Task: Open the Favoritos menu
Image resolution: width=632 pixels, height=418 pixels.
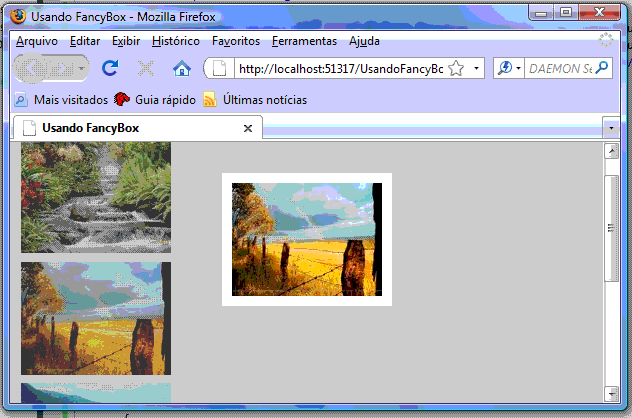Action: coord(236,41)
